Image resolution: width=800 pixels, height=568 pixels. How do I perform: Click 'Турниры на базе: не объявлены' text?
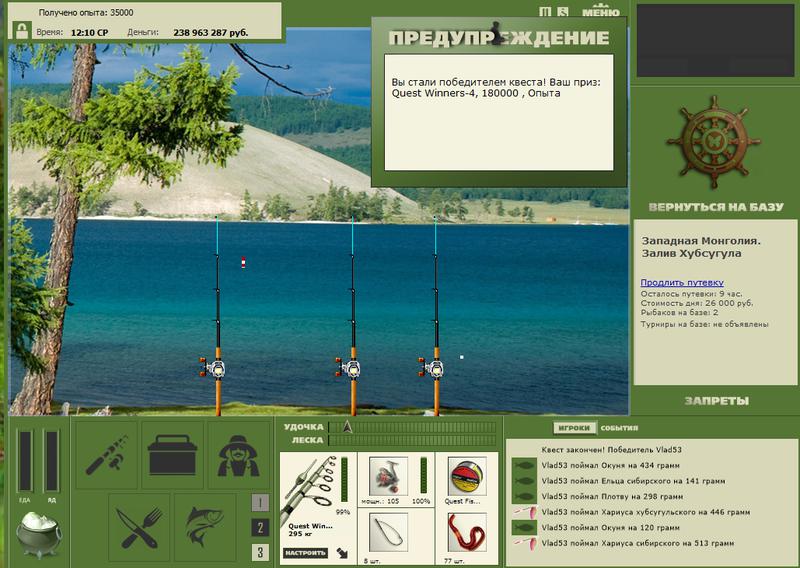(x=705, y=324)
